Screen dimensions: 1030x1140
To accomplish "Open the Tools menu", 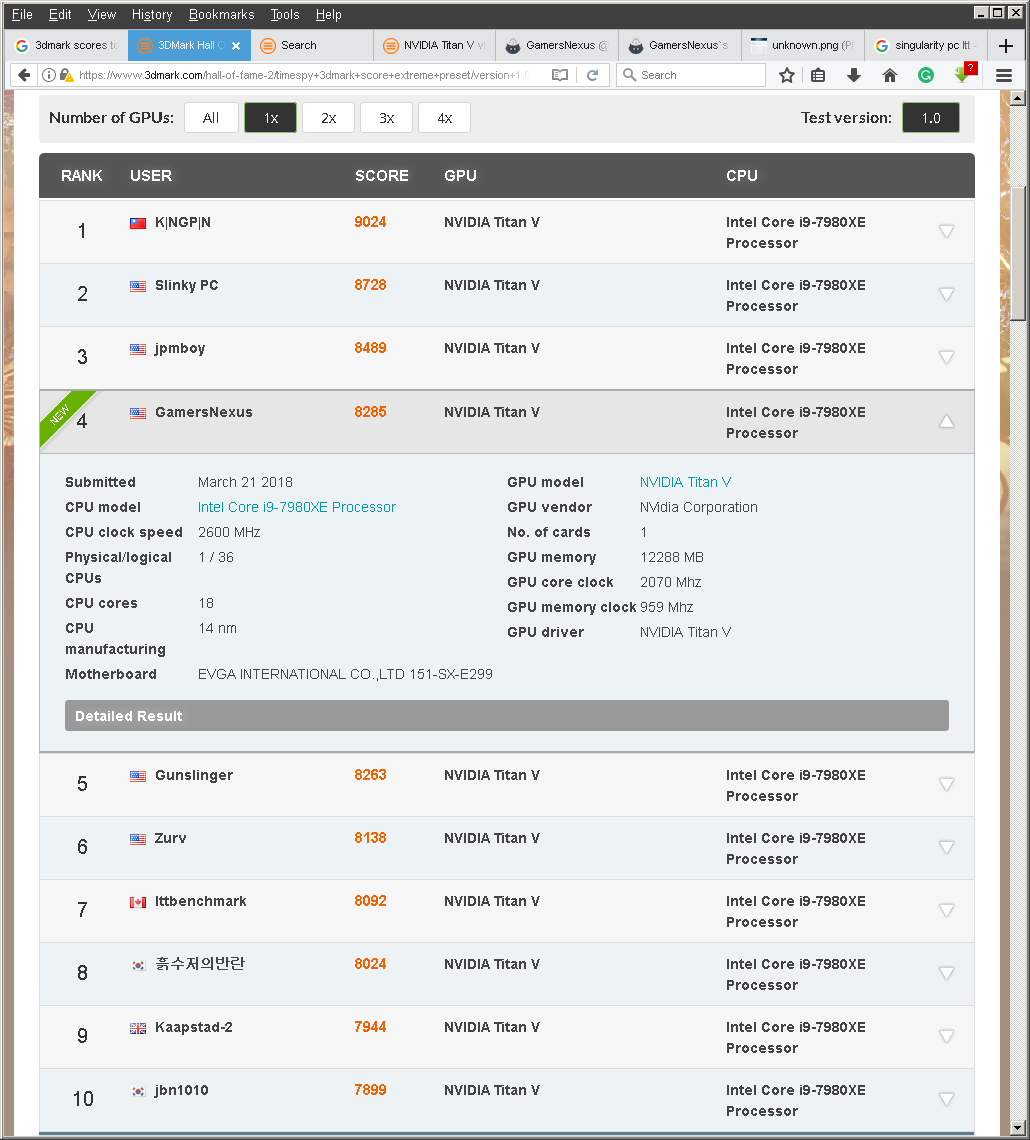I will (285, 15).
